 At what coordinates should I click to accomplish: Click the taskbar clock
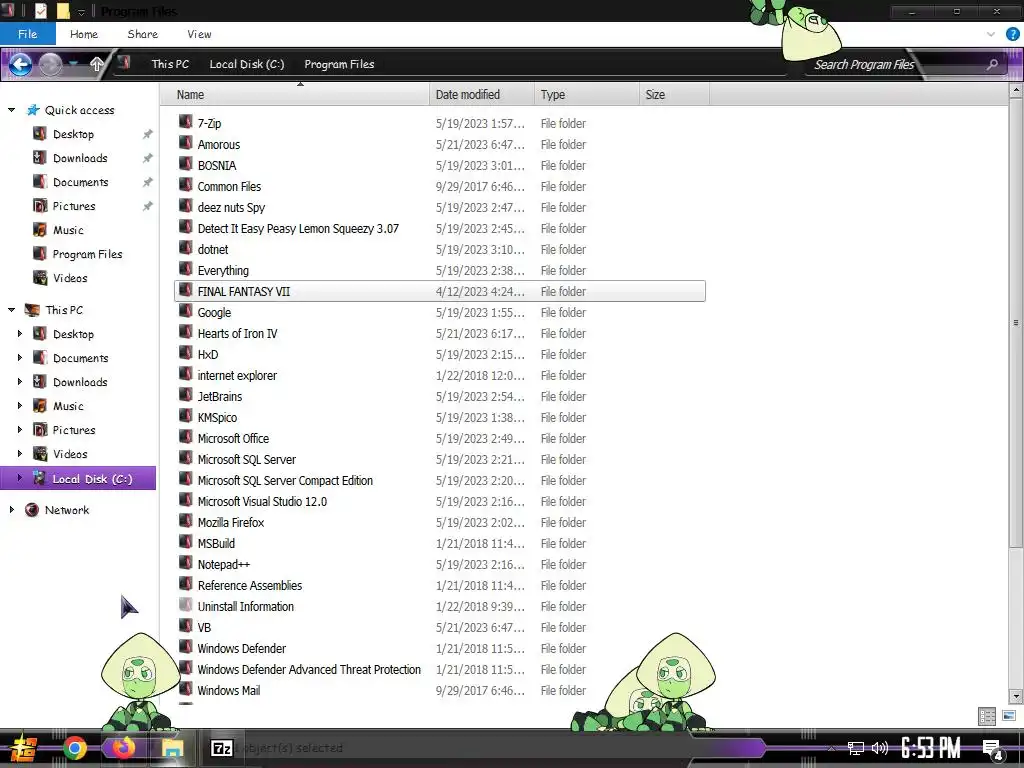pyautogui.click(x=930, y=748)
